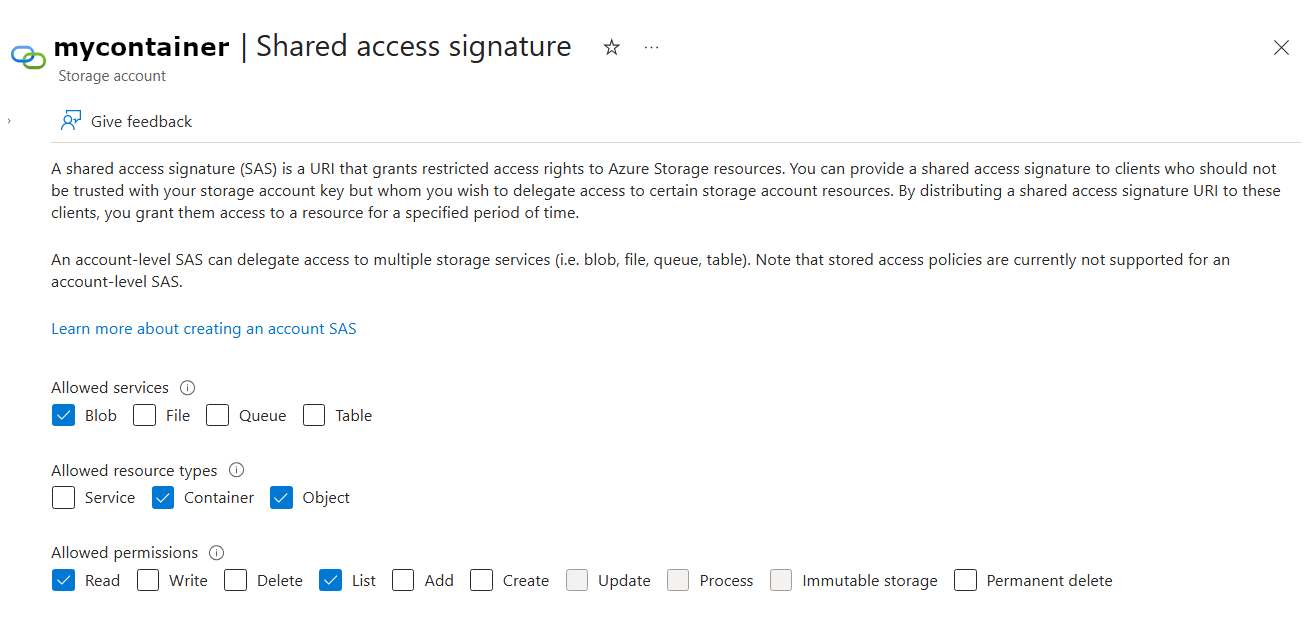Enable the Write permission checkbox
This screenshot has height=629, width=1315.
[148, 580]
